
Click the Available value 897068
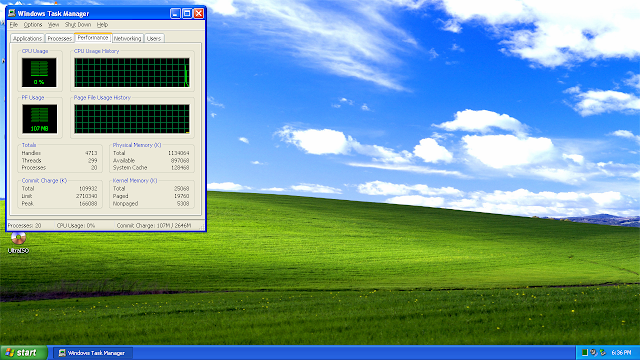point(180,160)
